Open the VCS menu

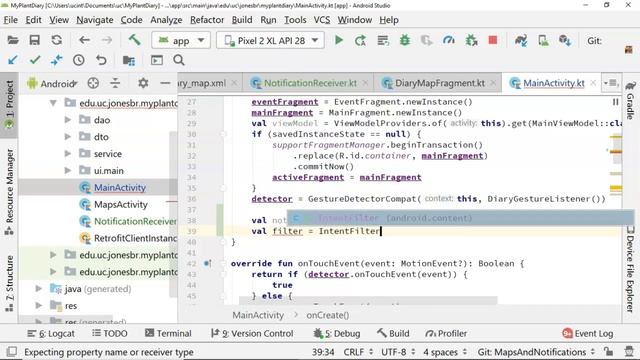coord(322,20)
